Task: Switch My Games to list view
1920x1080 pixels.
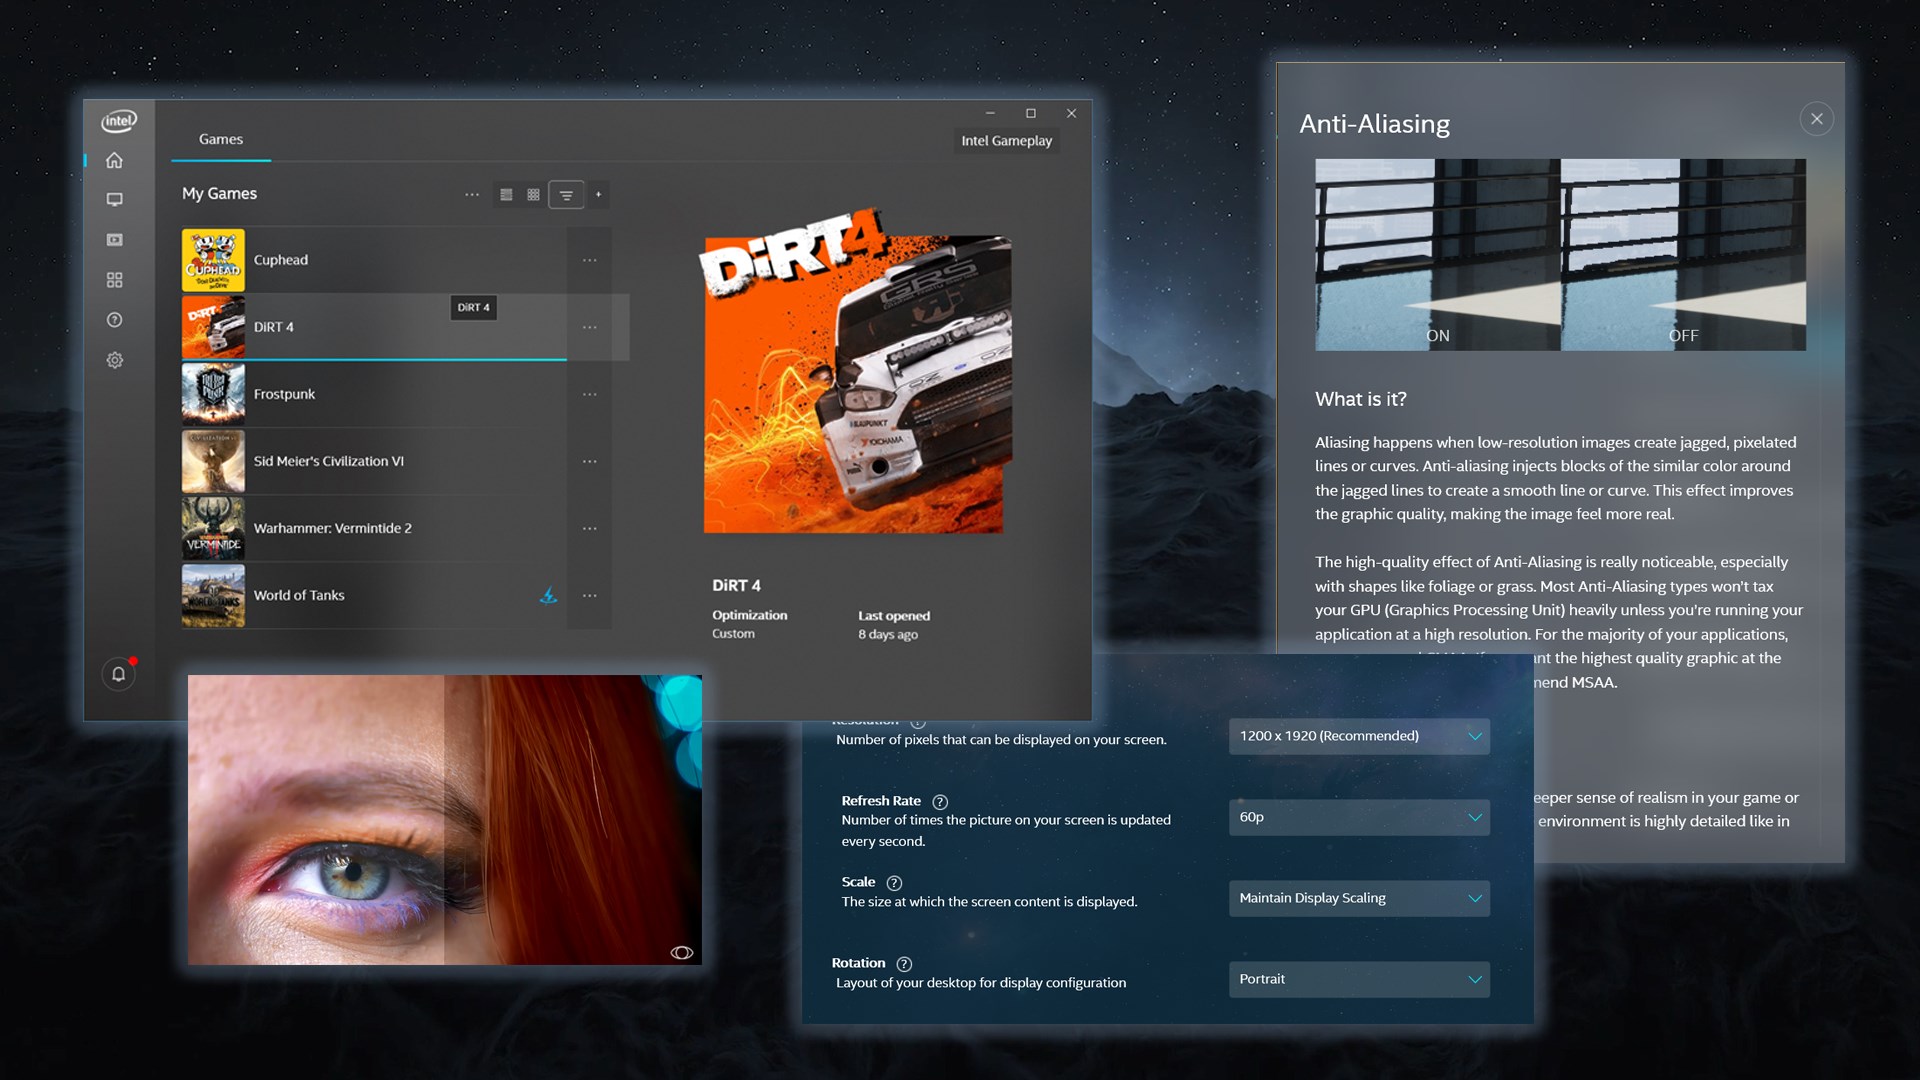Action: (506, 195)
